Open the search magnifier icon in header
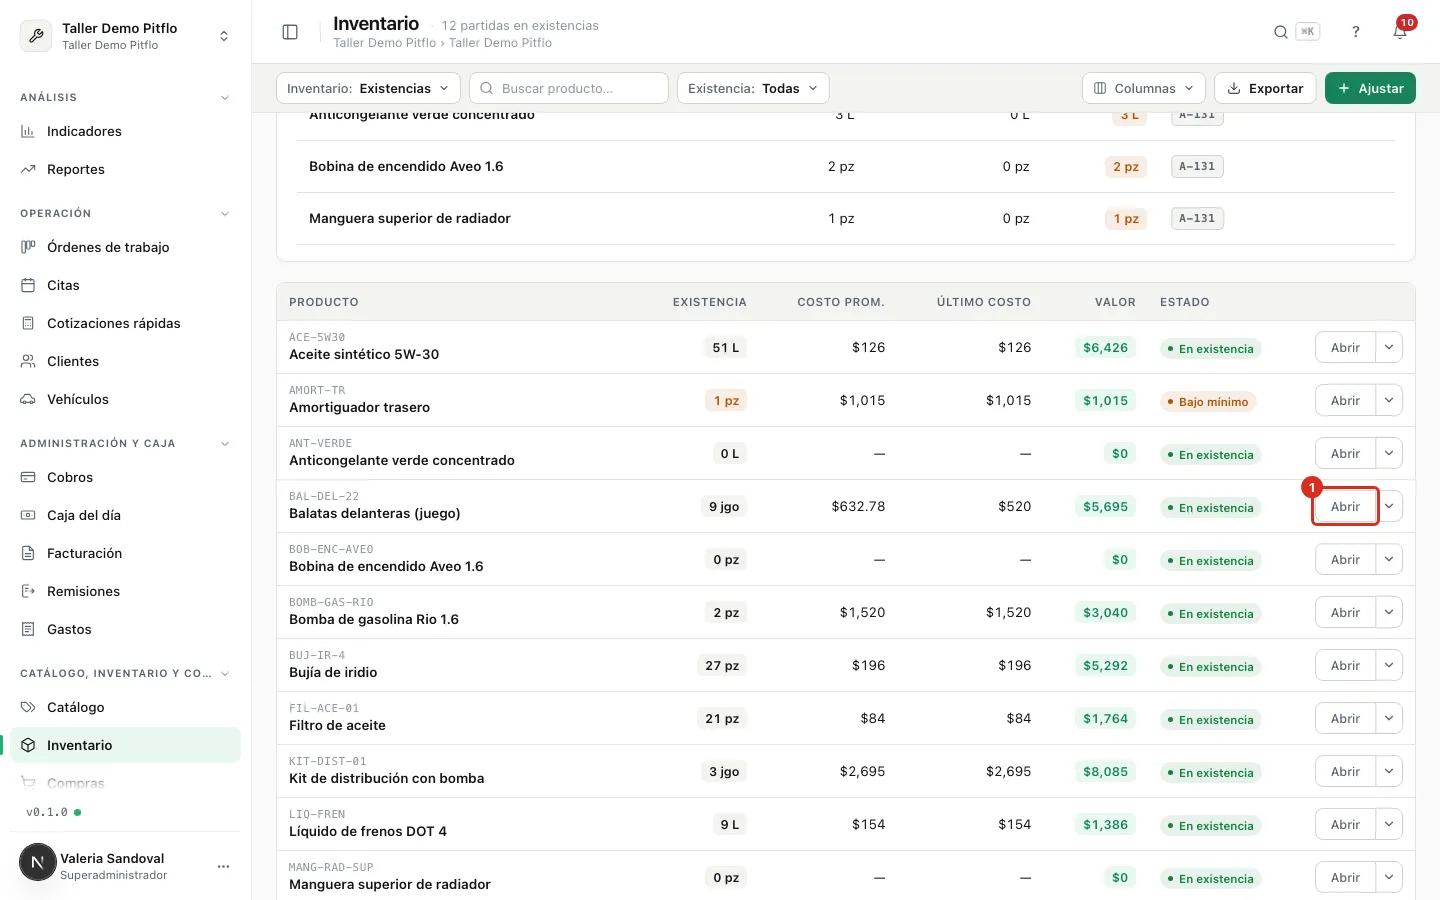 pos(1281,32)
